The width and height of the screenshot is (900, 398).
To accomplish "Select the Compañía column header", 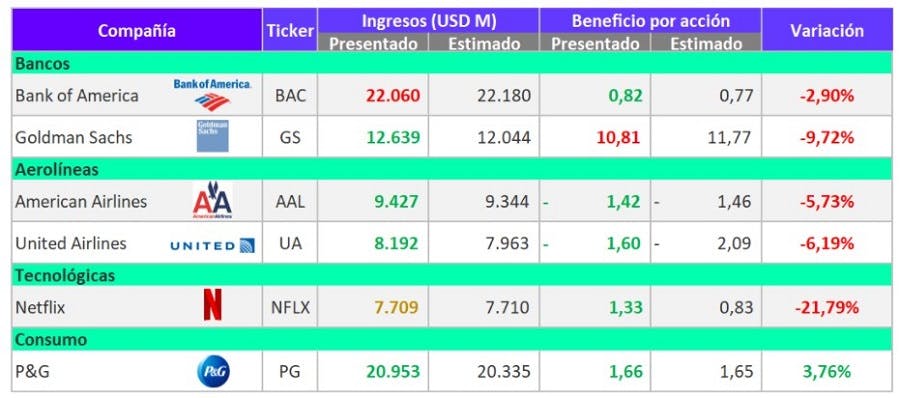I will (x=137, y=30).
